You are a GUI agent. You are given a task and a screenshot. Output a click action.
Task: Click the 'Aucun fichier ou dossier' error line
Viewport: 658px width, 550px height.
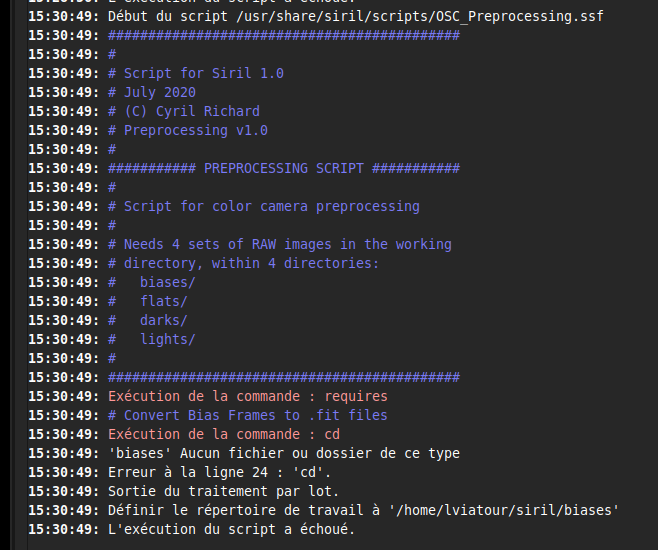(x=283, y=454)
